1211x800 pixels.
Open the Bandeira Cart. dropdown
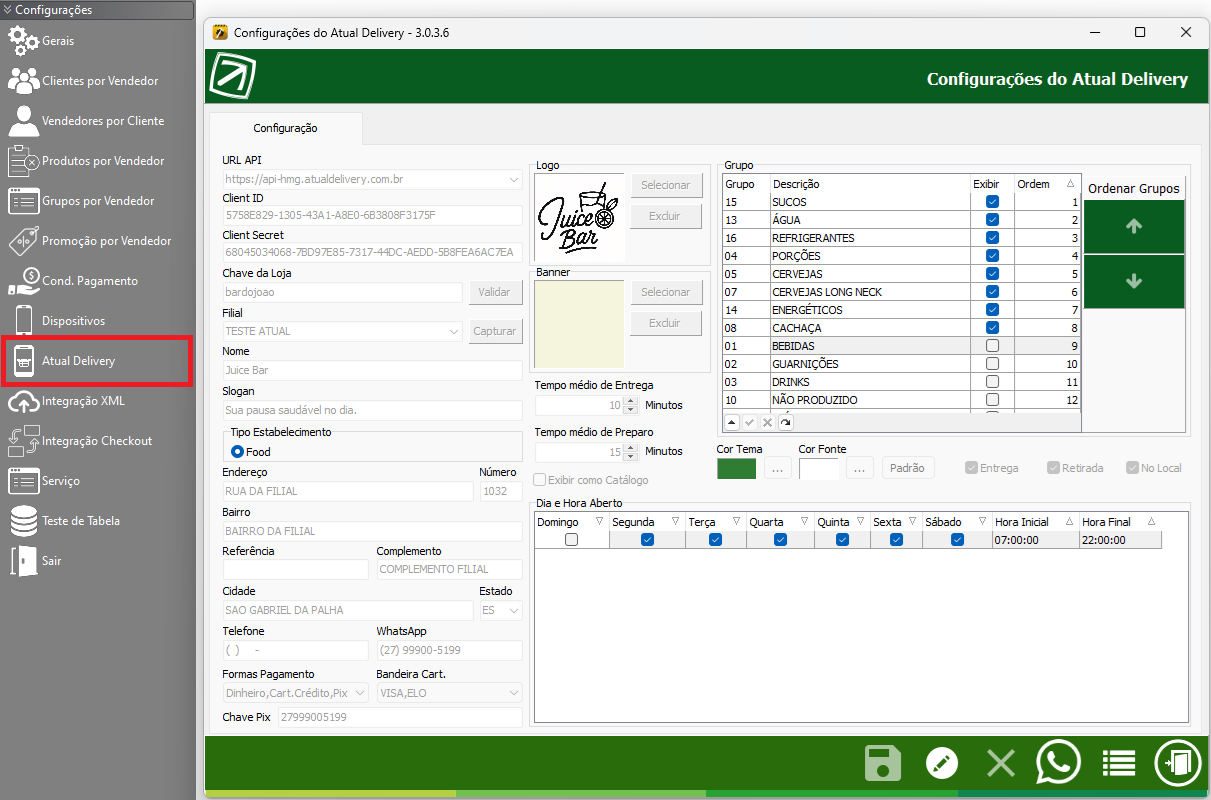click(514, 693)
